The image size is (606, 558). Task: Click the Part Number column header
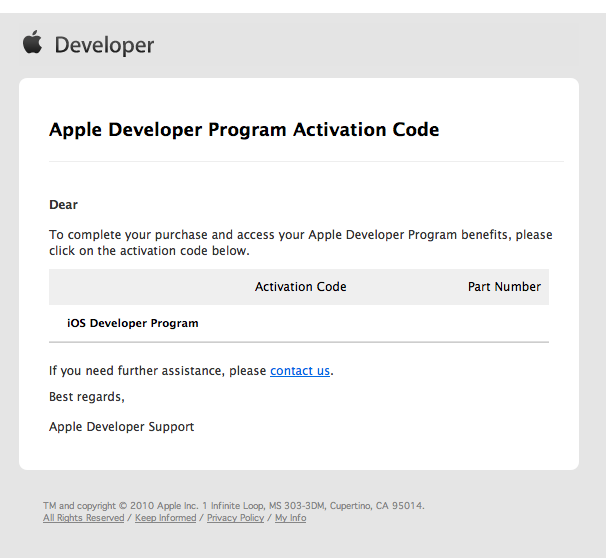(504, 287)
